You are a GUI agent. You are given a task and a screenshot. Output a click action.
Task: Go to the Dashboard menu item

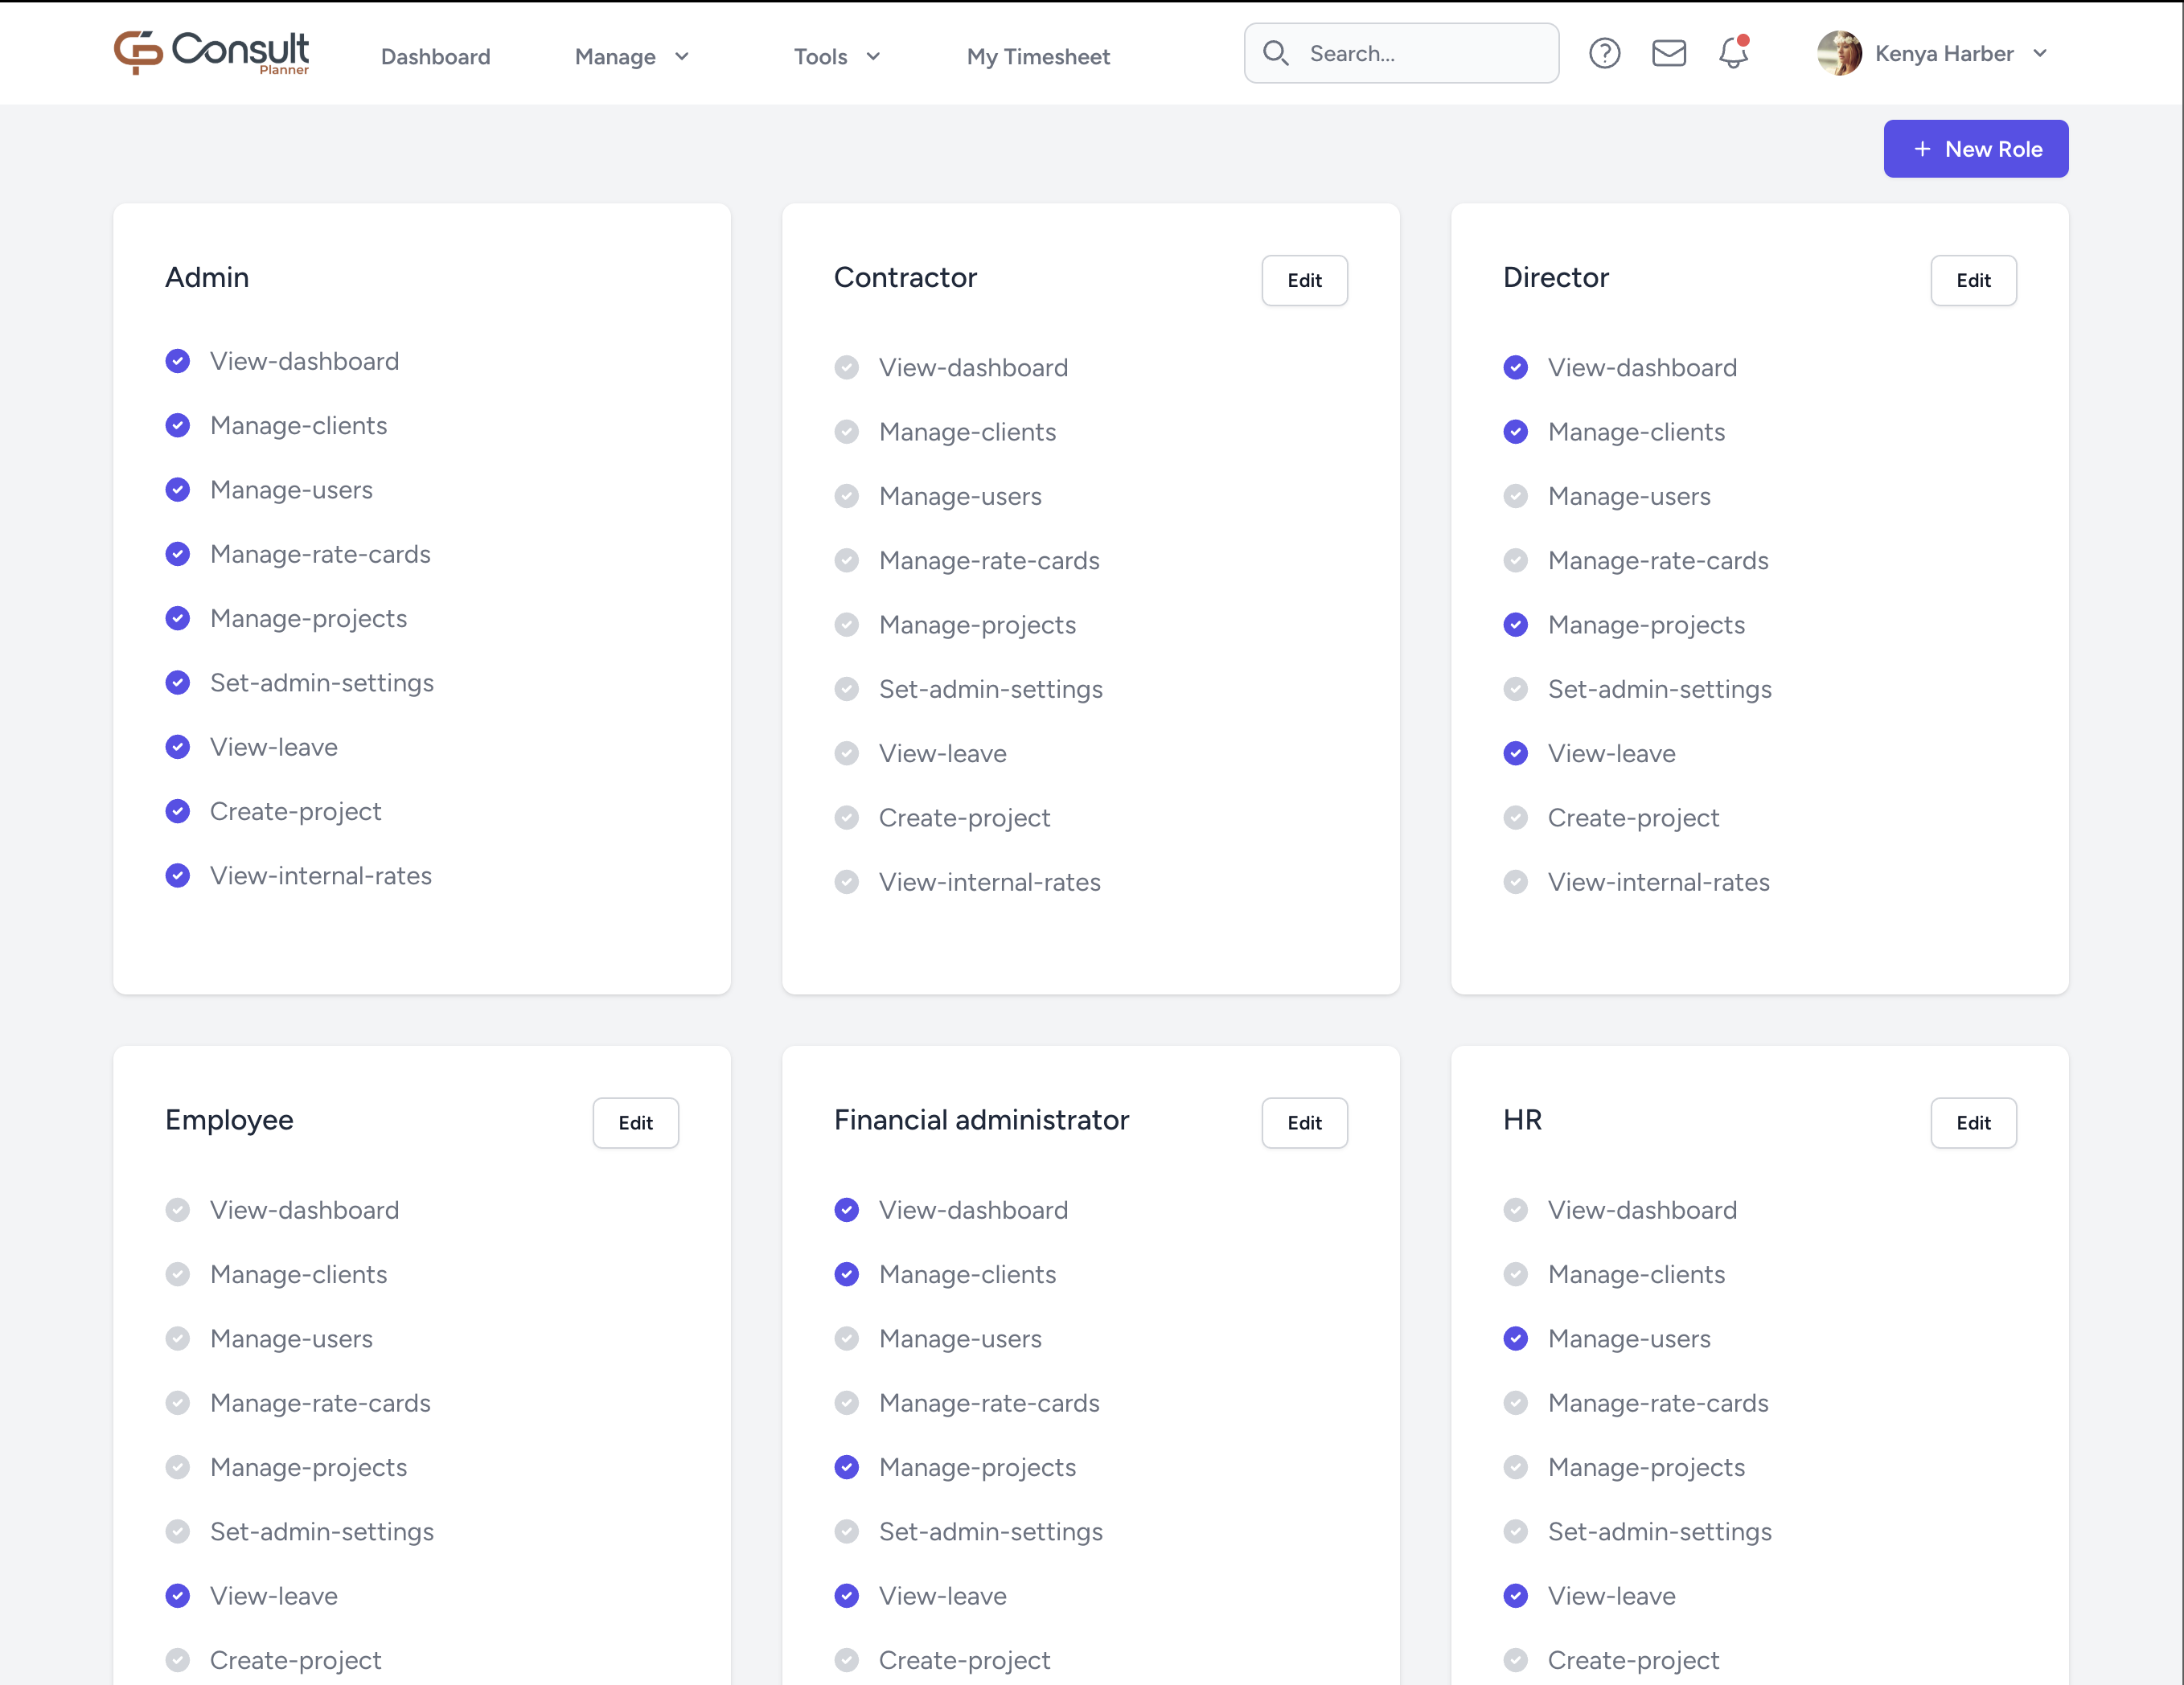[x=436, y=57]
